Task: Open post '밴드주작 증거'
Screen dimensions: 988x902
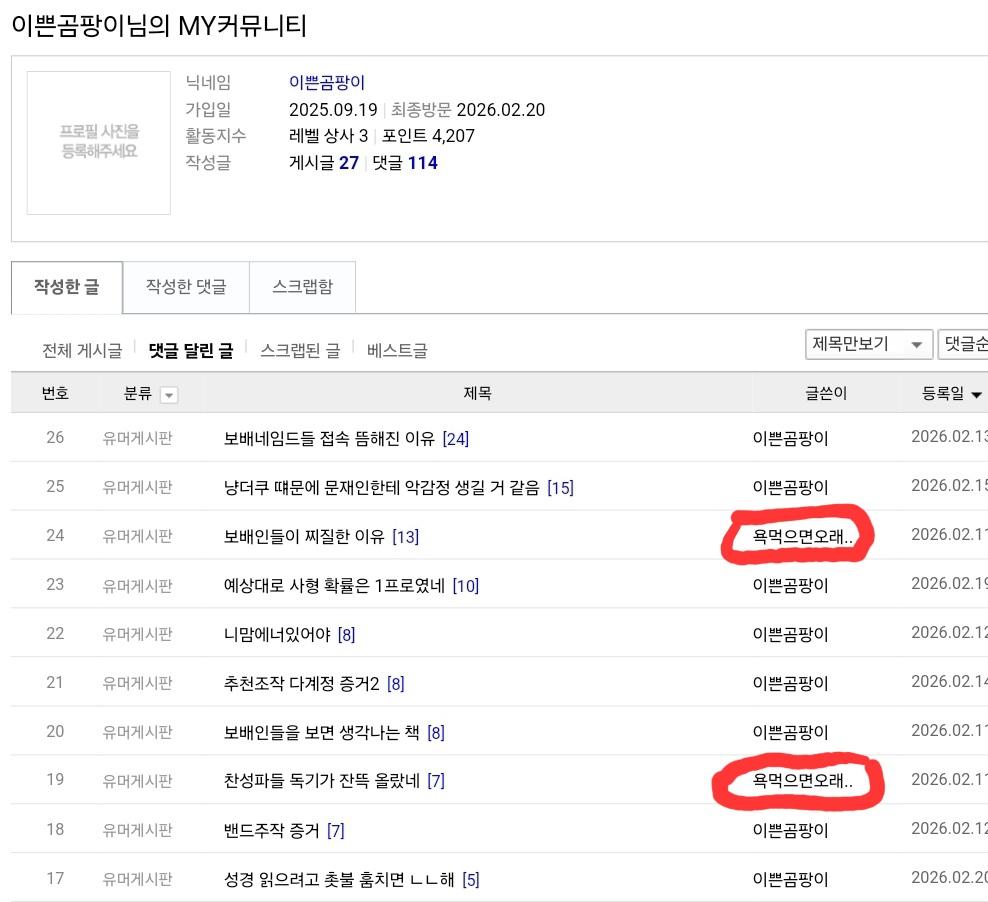Action: [275, 829]
